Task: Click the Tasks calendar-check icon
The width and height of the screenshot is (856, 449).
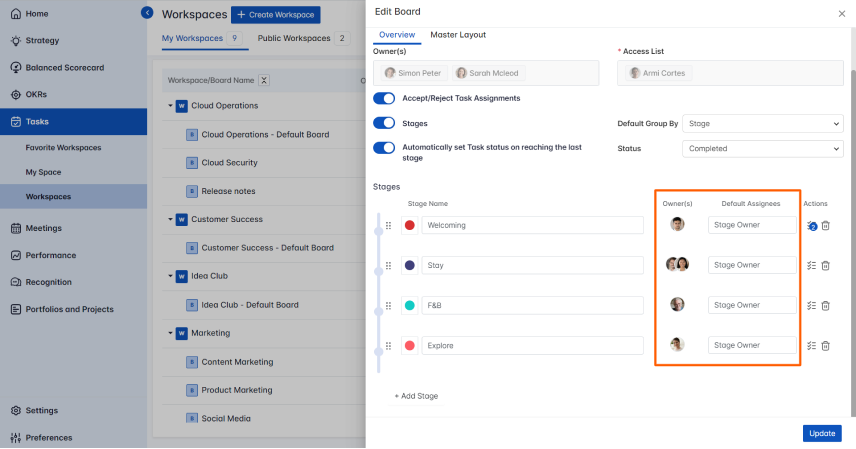Action: pos(16,122)
